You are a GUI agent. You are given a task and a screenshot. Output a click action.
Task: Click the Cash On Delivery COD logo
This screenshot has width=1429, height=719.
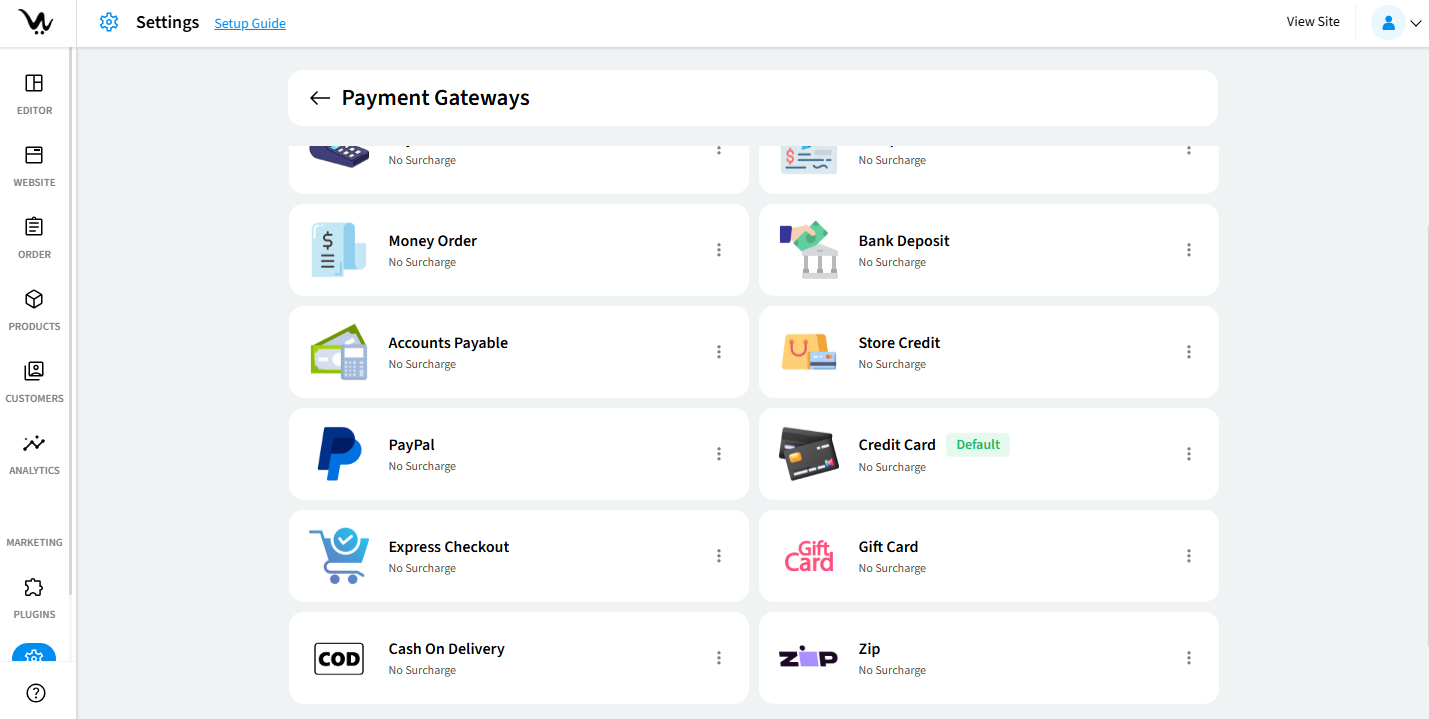[339, 659]
